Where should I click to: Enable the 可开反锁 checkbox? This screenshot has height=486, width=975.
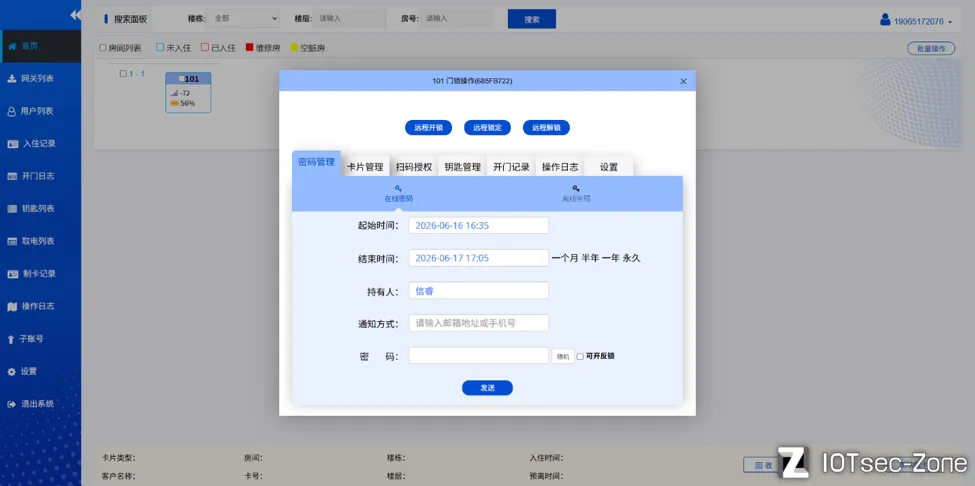[580, 356]
